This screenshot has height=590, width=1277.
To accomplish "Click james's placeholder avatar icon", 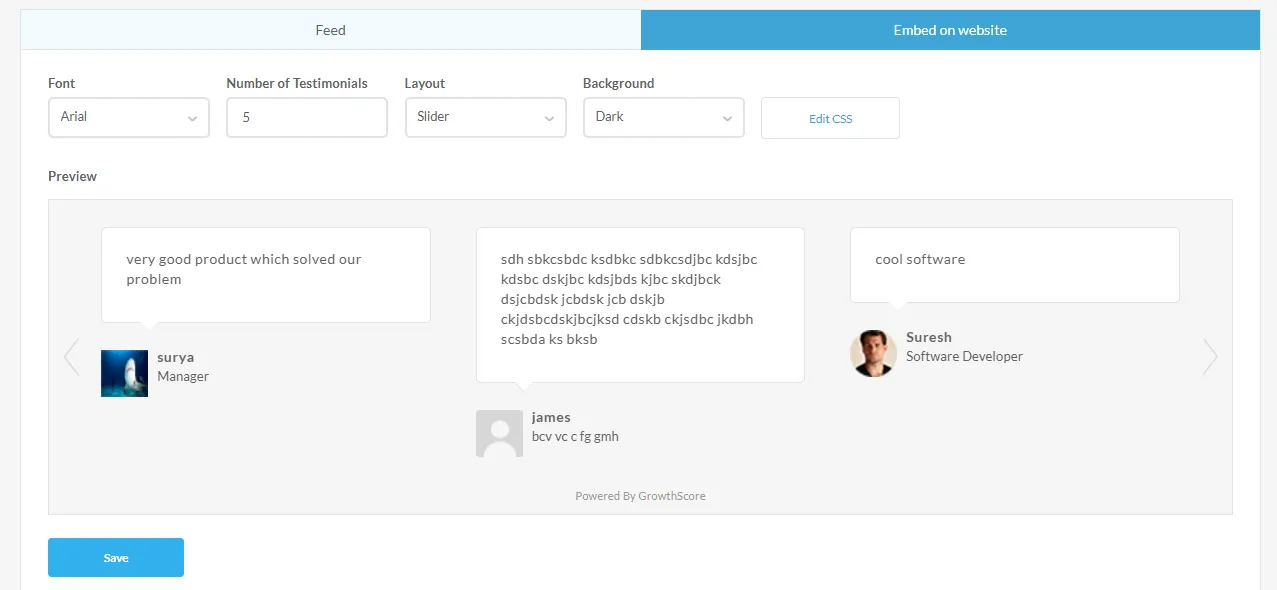I will [x=499, y=433].
